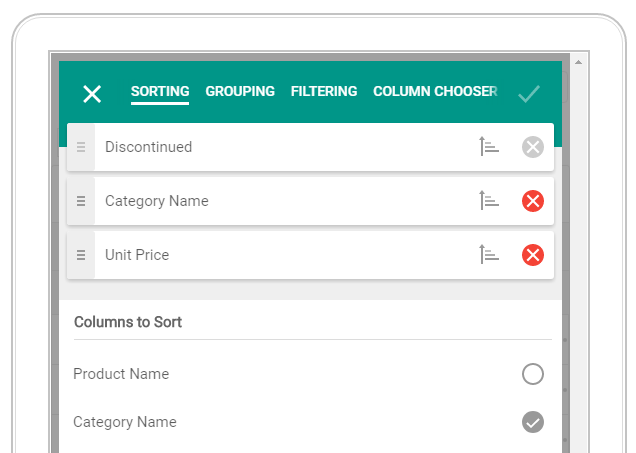
Task: Close the customization dialog with X icon
Action: pyautogui.click(x=92, y=94)
